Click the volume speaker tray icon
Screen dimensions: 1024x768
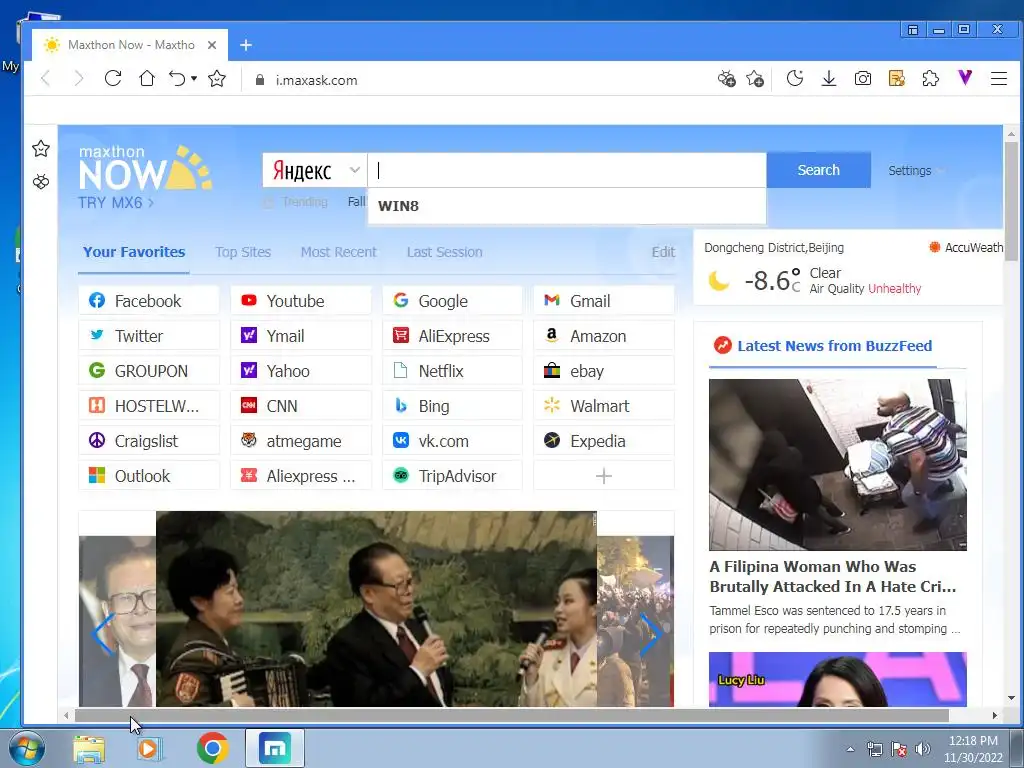[922, 748]
